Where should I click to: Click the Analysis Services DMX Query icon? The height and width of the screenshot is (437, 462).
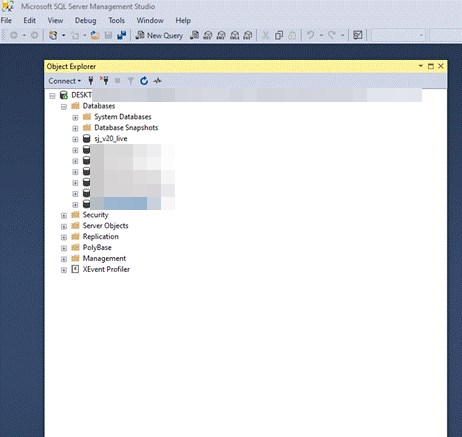pyautogui.click(x=221, y=35)
